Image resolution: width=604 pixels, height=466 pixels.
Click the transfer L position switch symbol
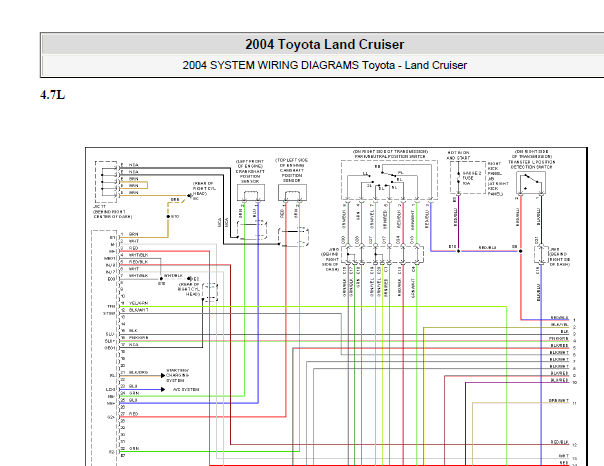[531, 182]
